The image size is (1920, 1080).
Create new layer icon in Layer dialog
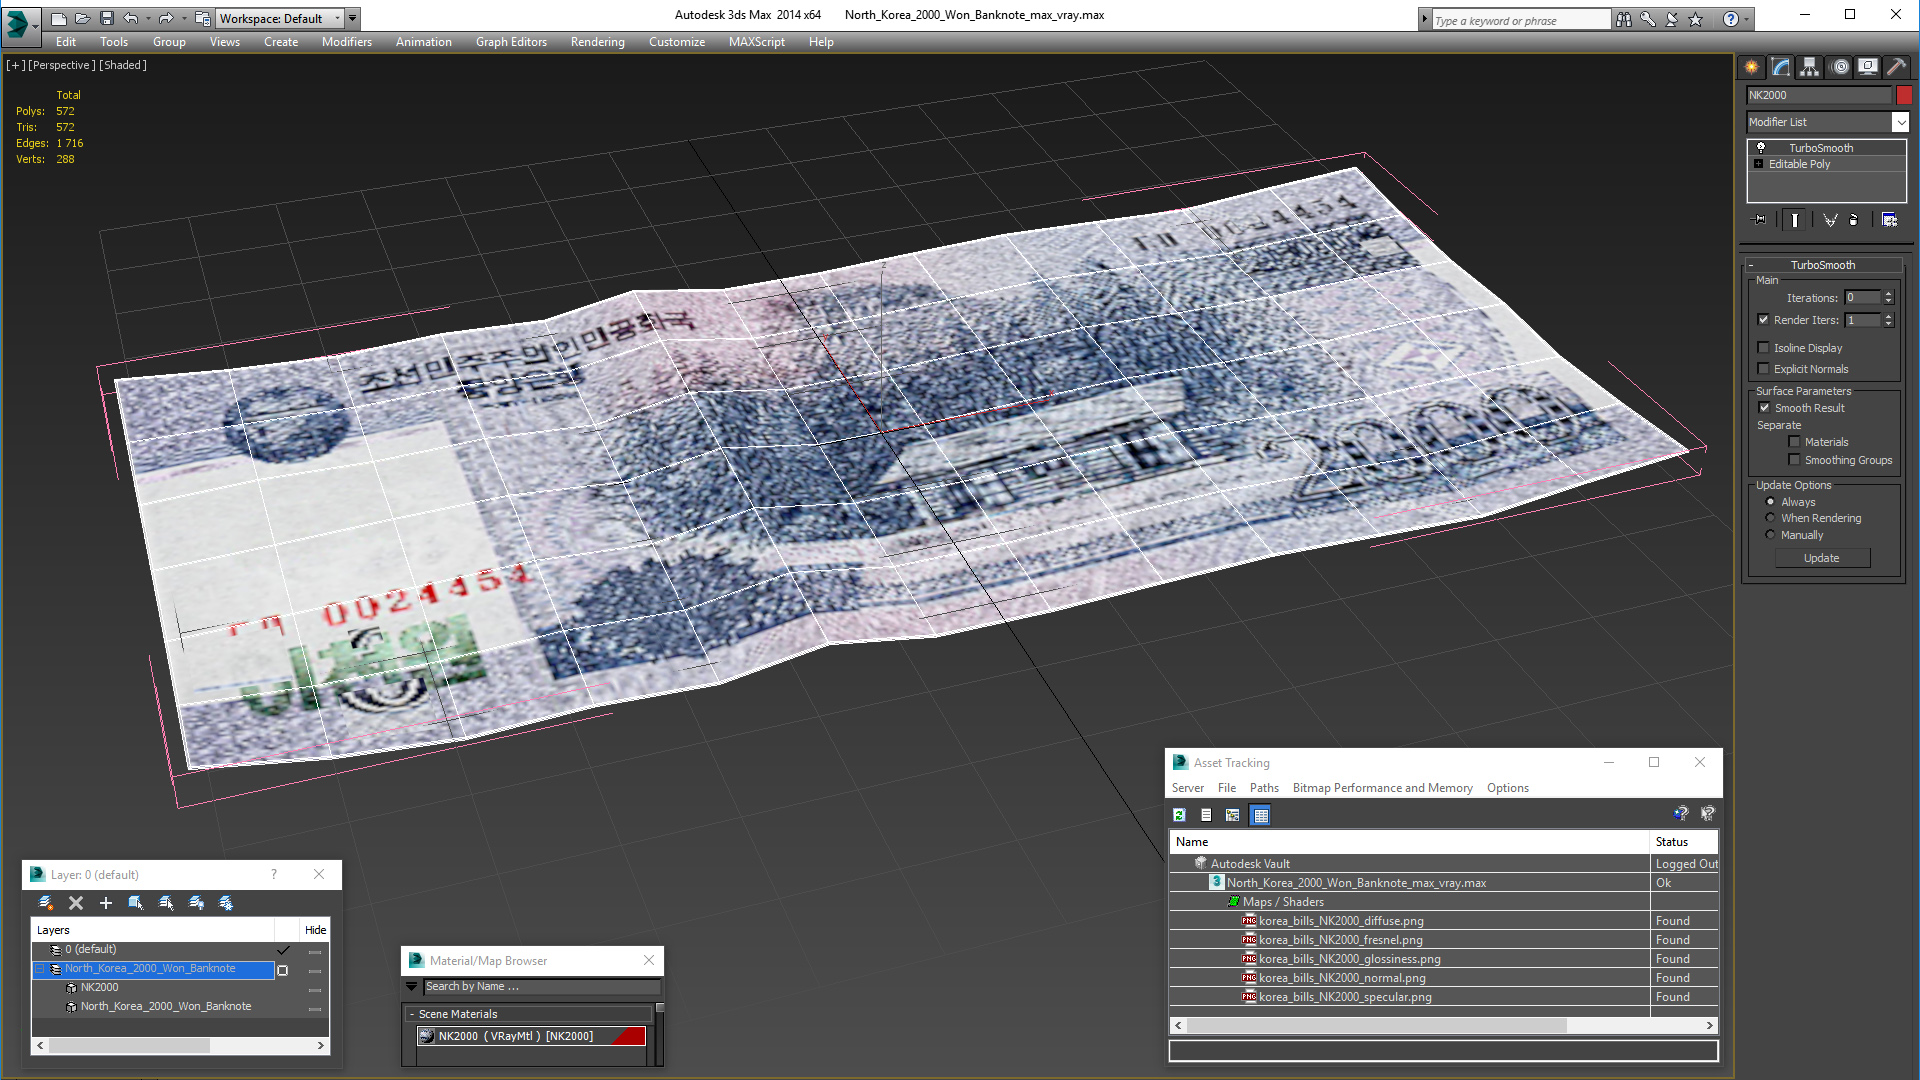click(x=45, y=903)
